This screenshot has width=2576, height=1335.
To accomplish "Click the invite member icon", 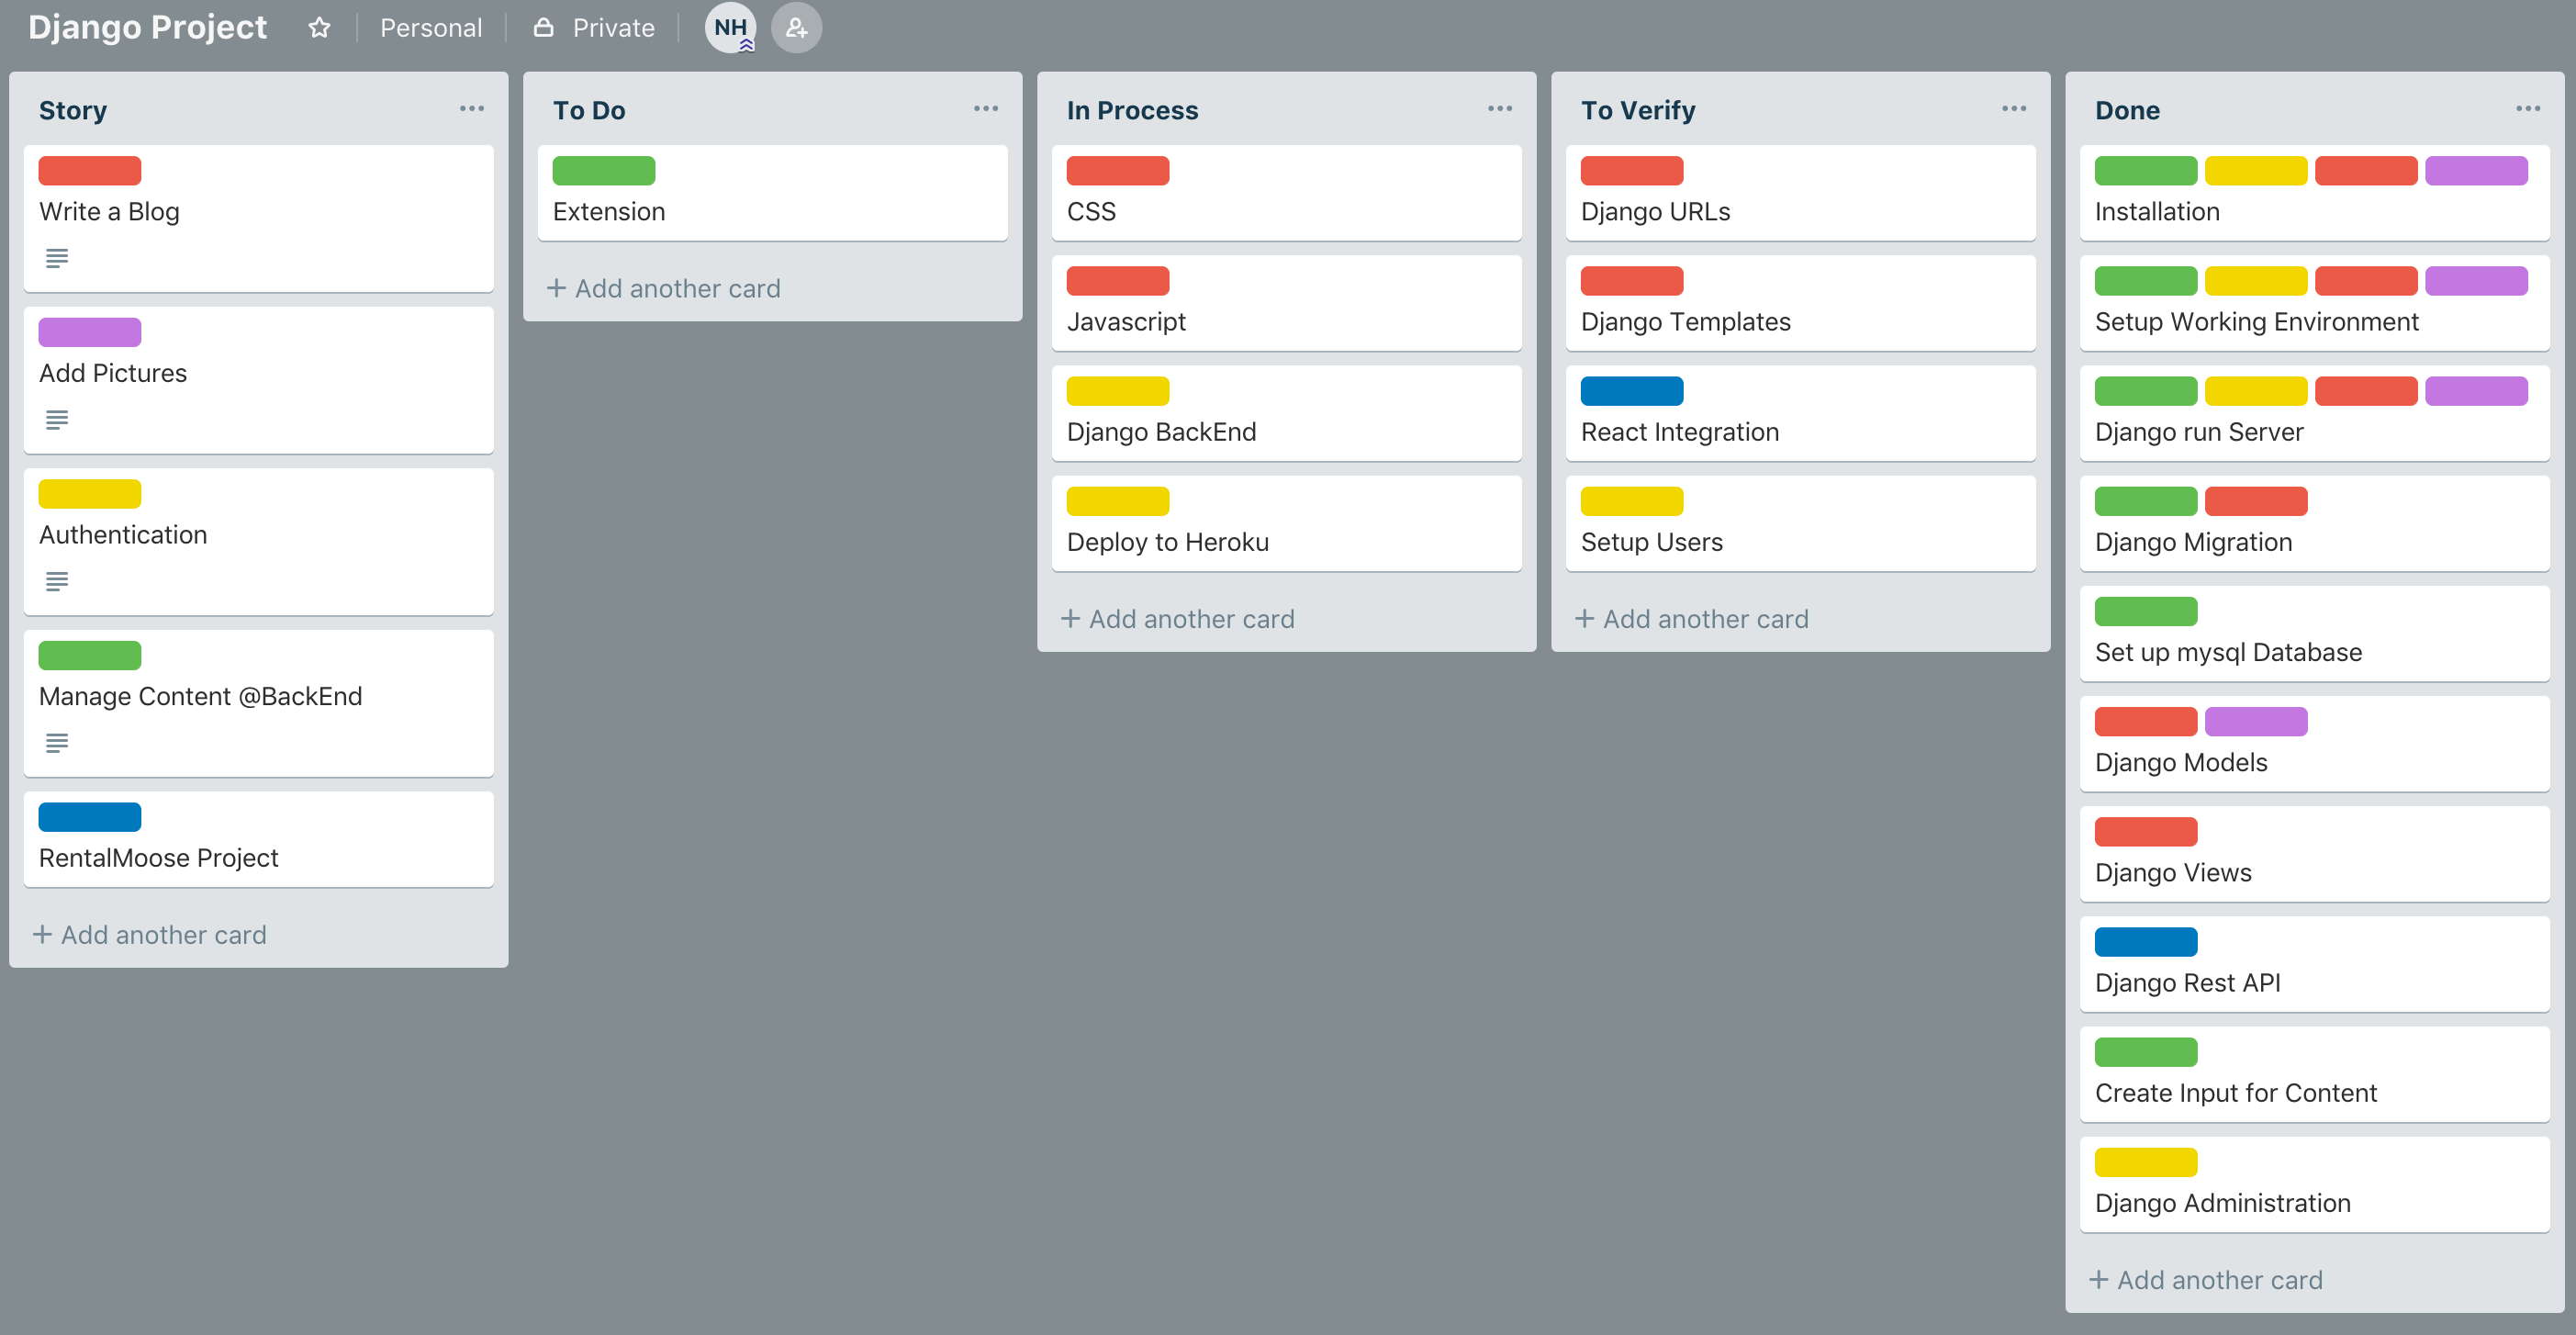I will pos(796,28).
